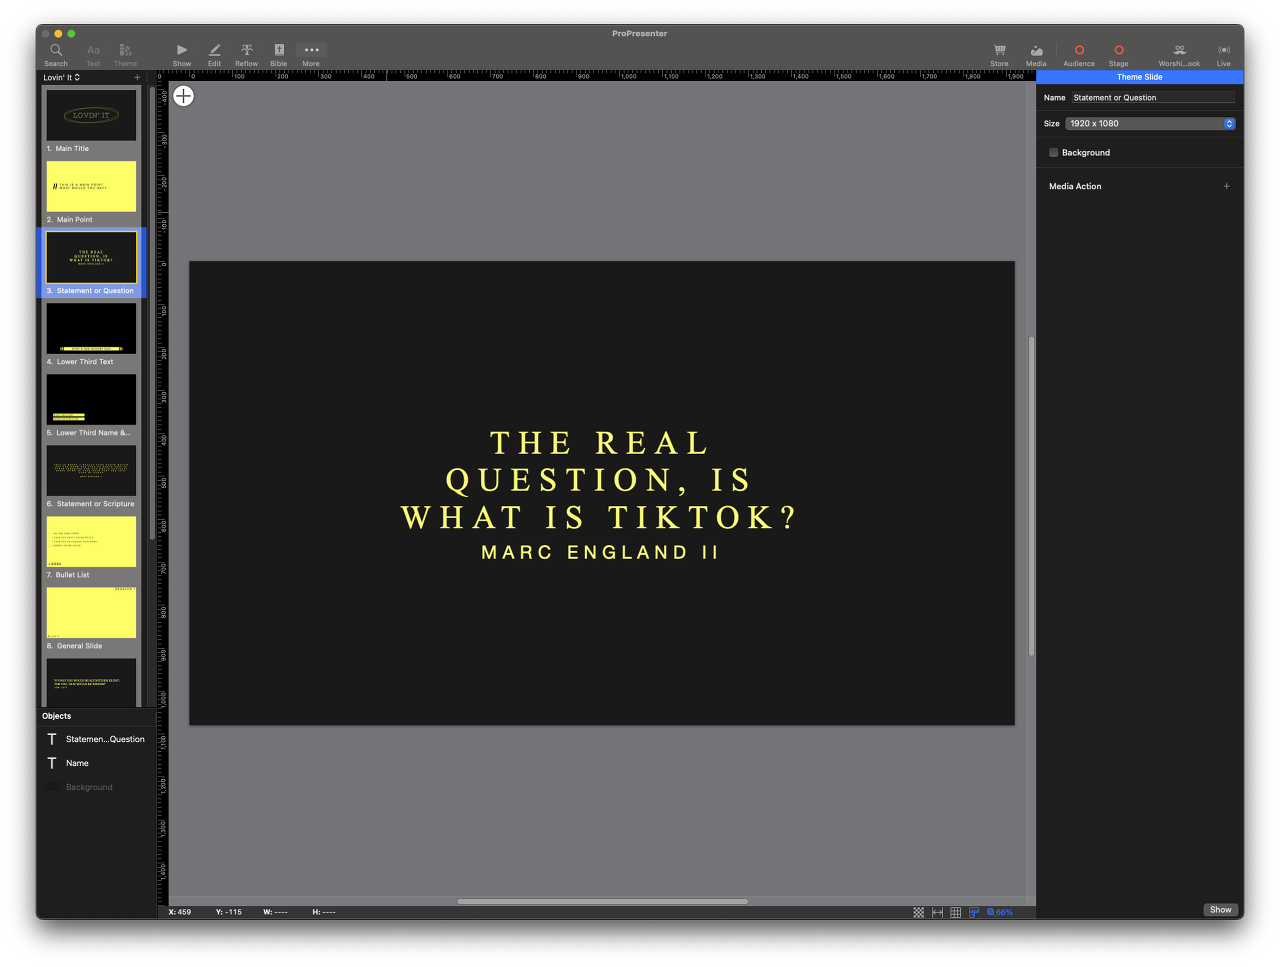The image size is (1280, 967).
Task: Click the round add object button
Action: tap(184, 96)
